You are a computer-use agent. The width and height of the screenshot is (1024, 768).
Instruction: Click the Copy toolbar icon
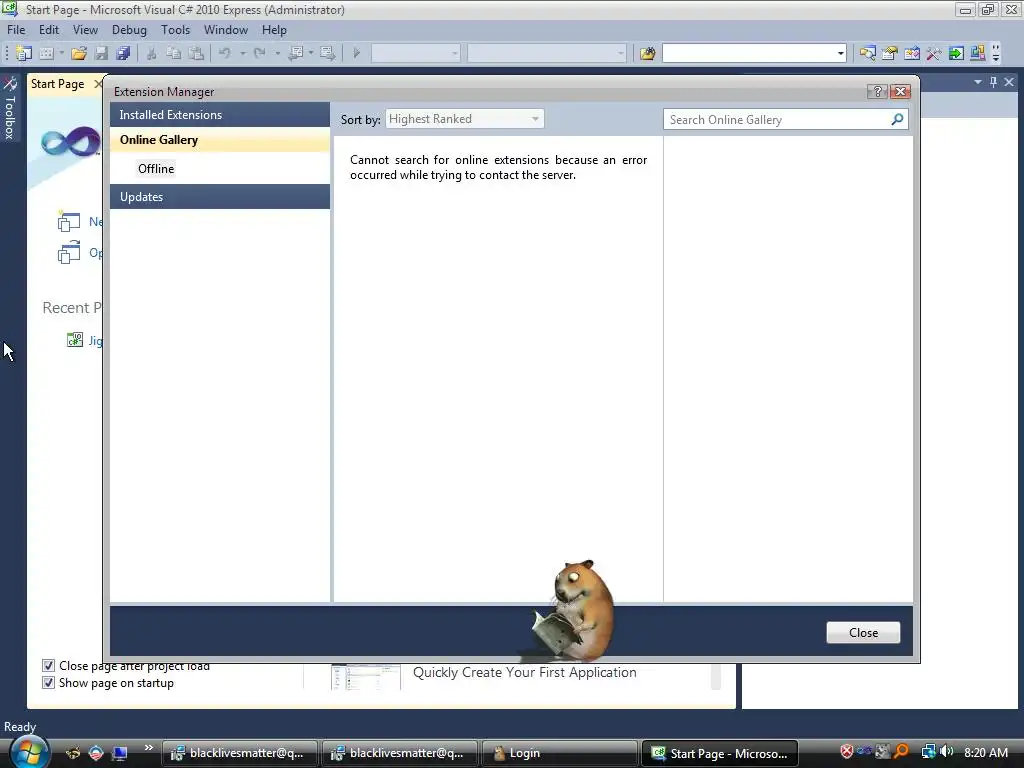pos(174,53)
